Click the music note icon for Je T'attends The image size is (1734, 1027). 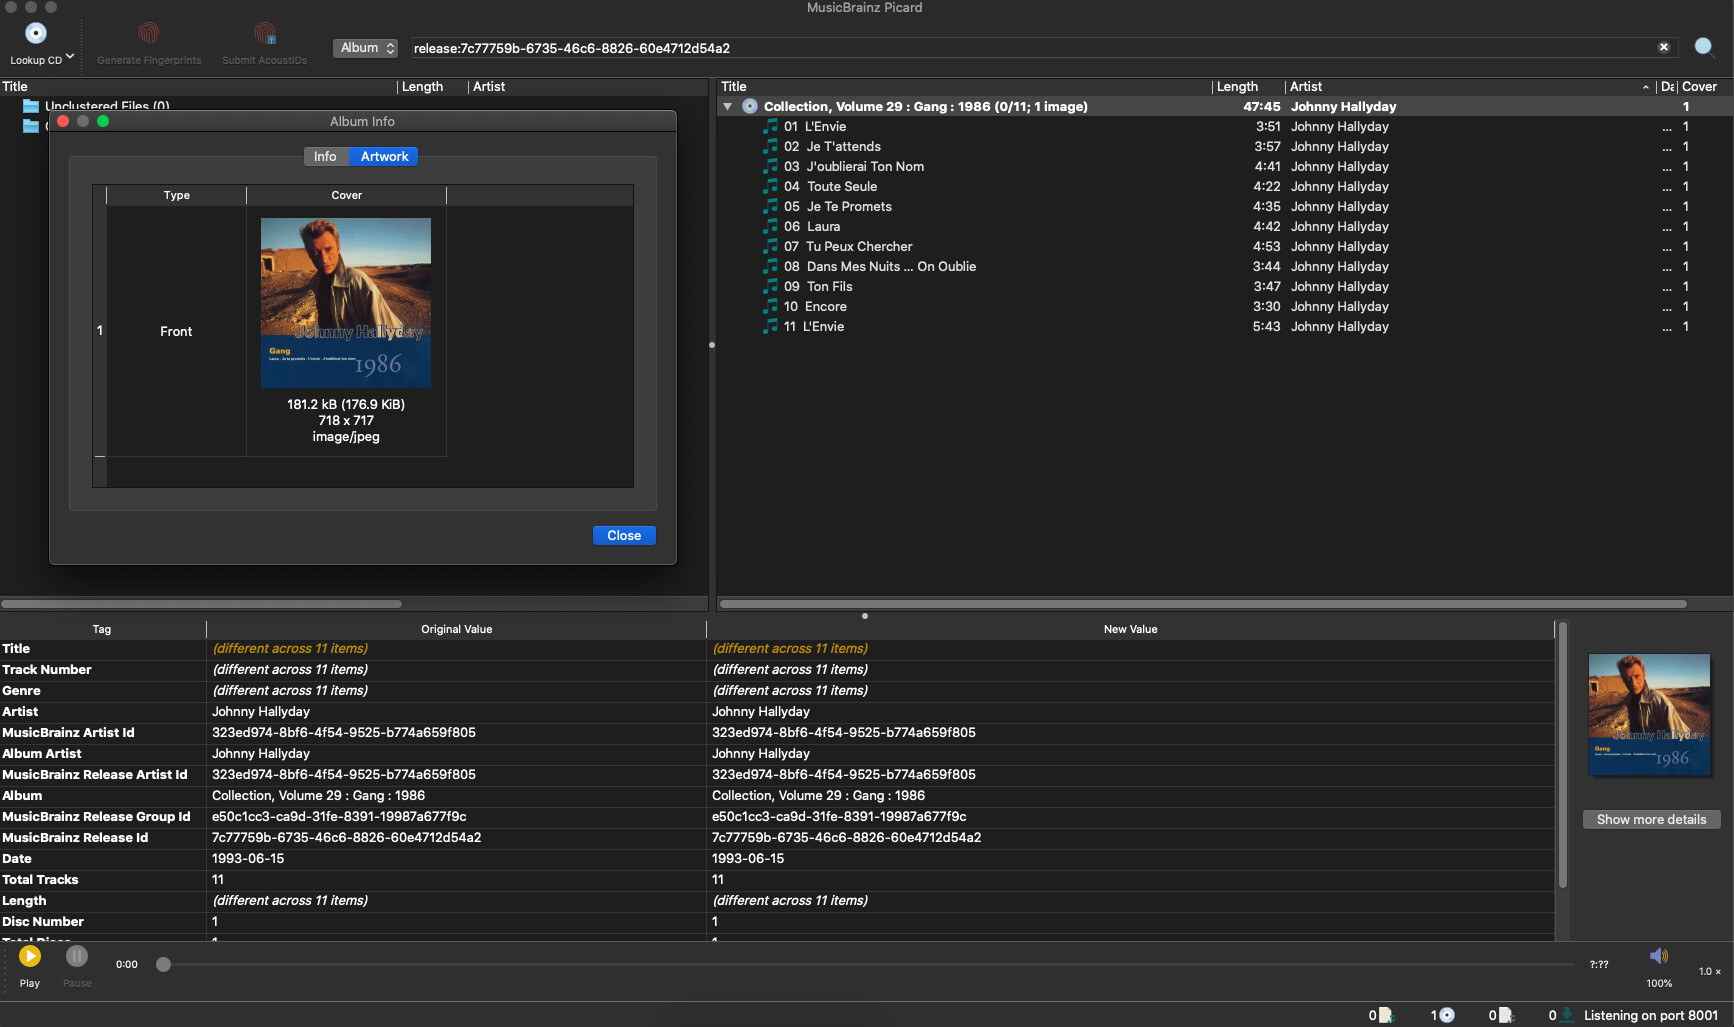point(770,146)
